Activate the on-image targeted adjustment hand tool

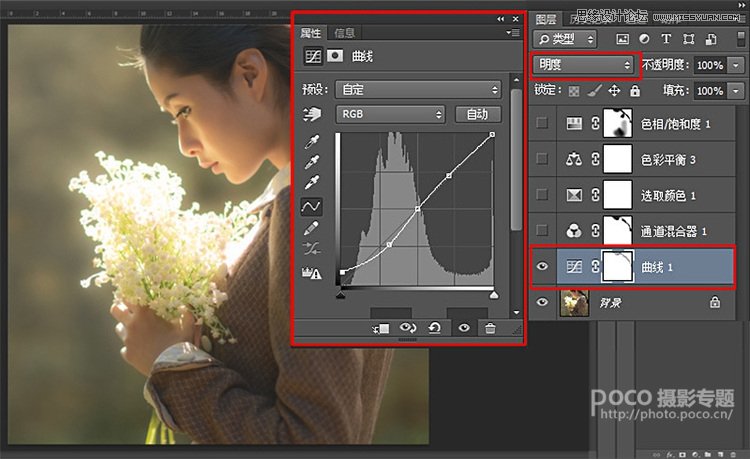click(x=311, y=114)
